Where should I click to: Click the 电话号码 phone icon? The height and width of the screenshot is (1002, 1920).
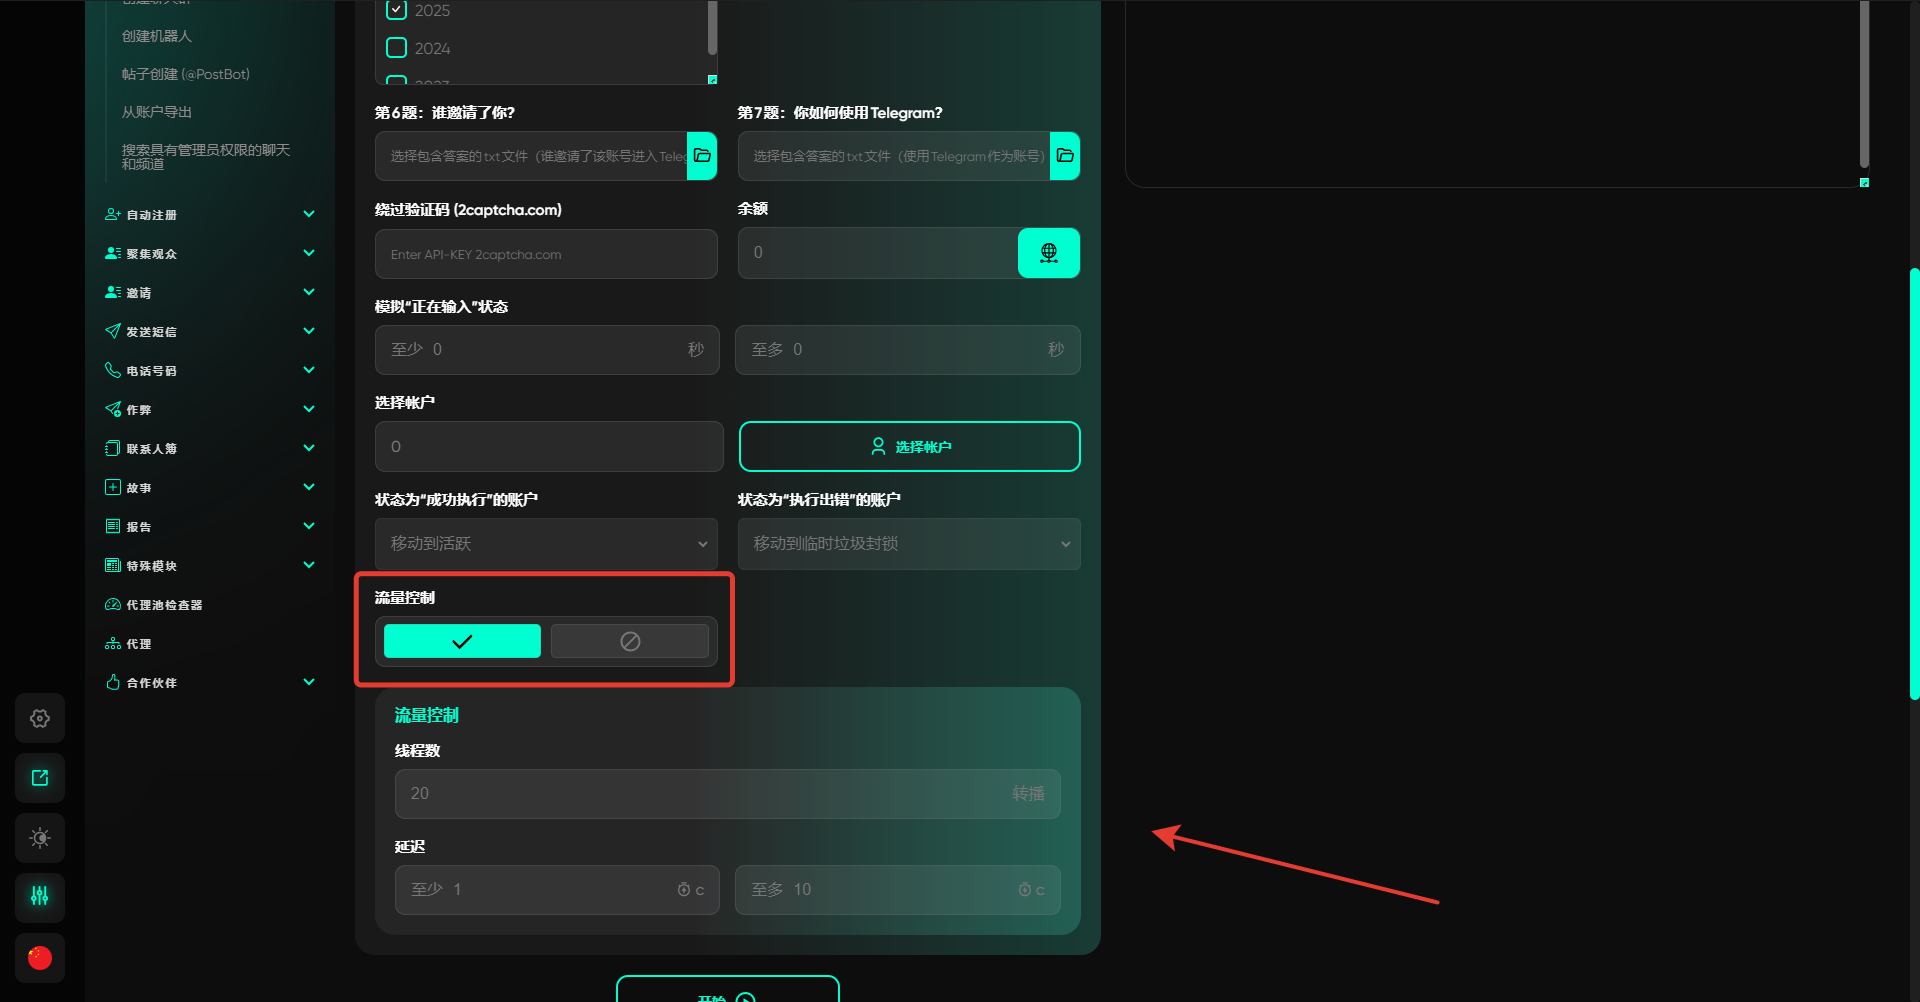[113, 370]
